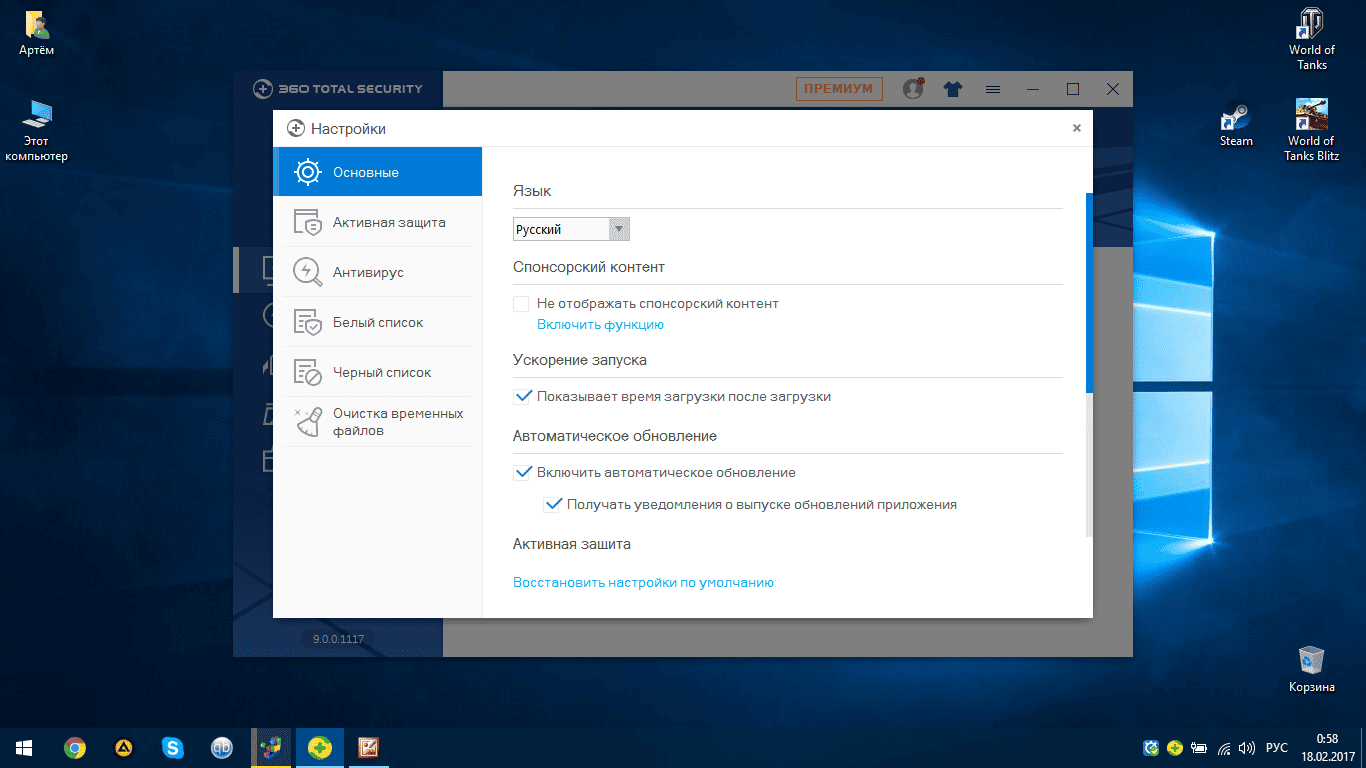Launch Google Chrome from the taskbar
The width and height of the screenshot is (1366, 768).
[74, 747]
